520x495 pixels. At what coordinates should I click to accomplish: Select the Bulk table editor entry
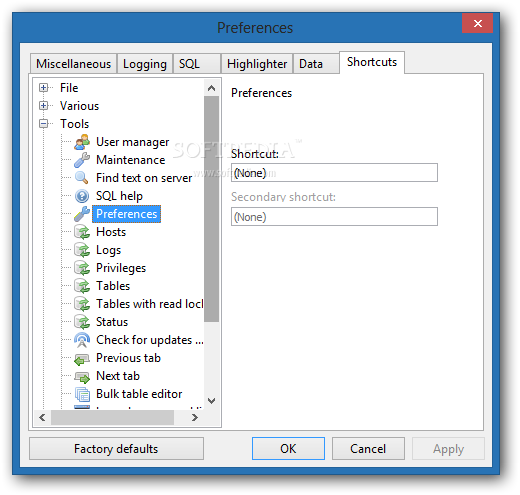139,394
